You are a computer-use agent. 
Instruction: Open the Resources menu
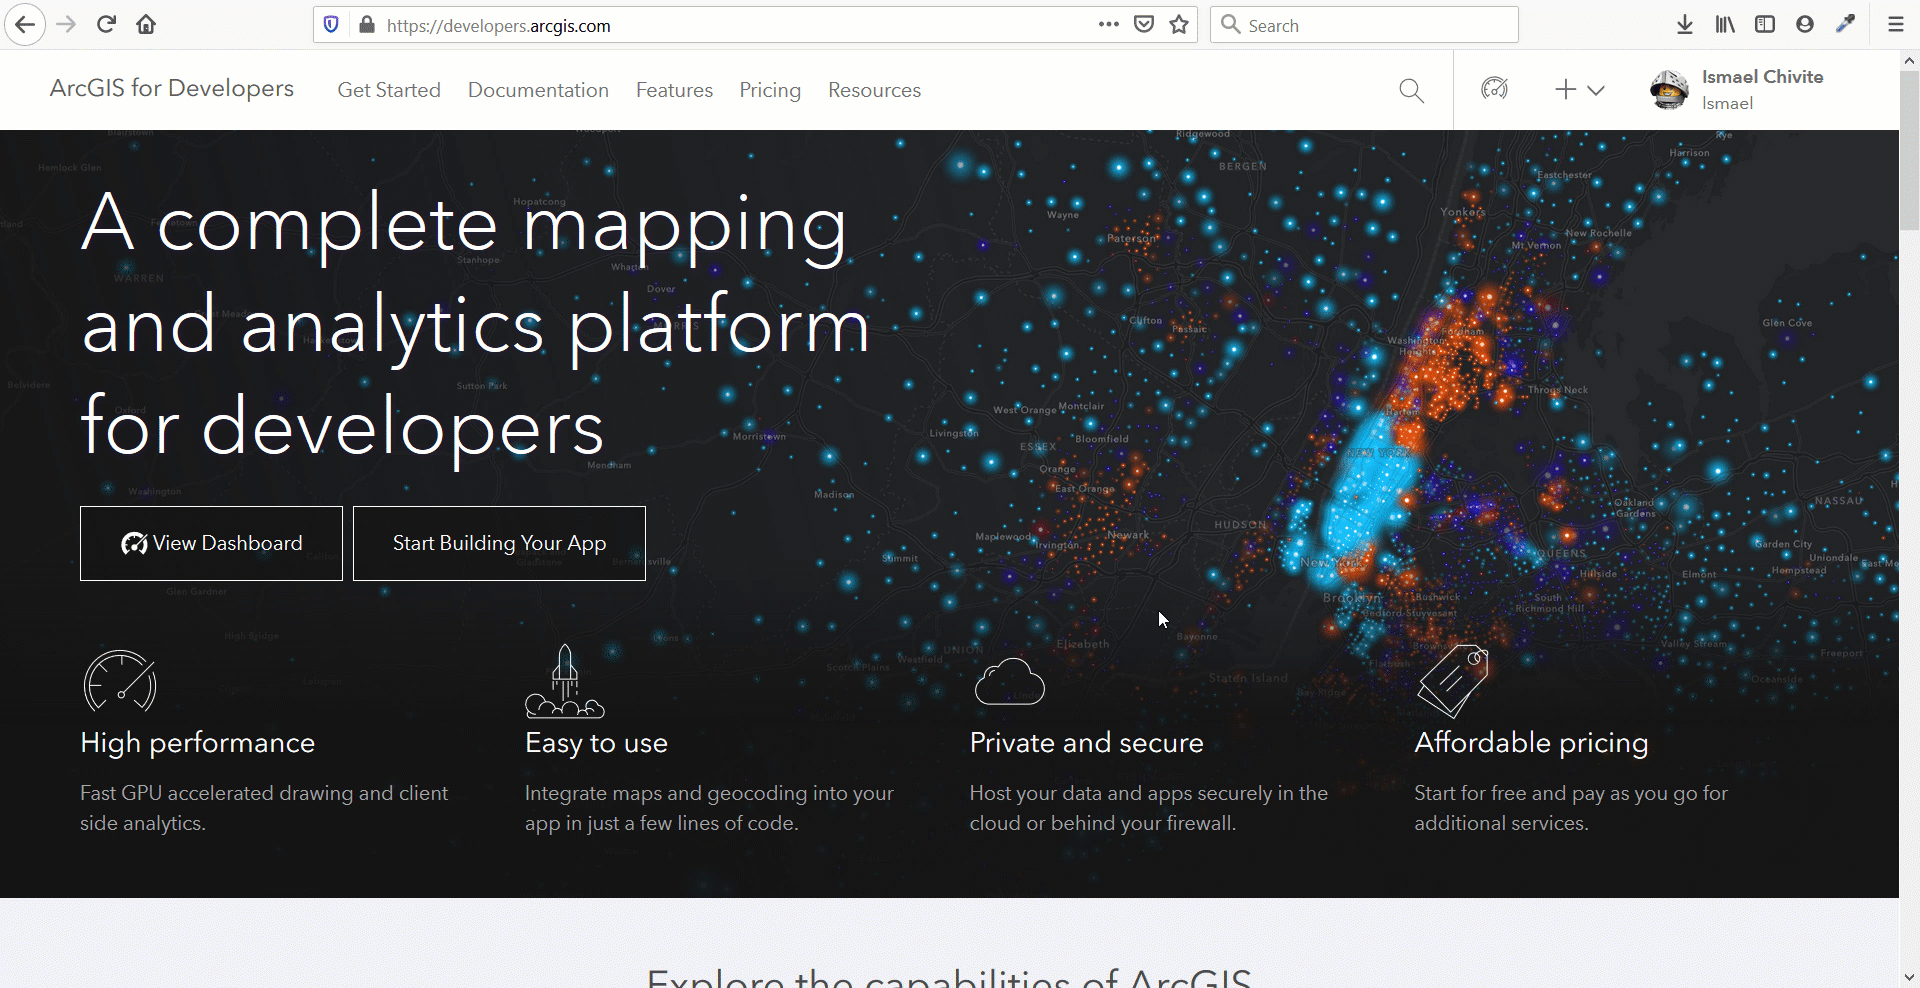click(874, 90)
